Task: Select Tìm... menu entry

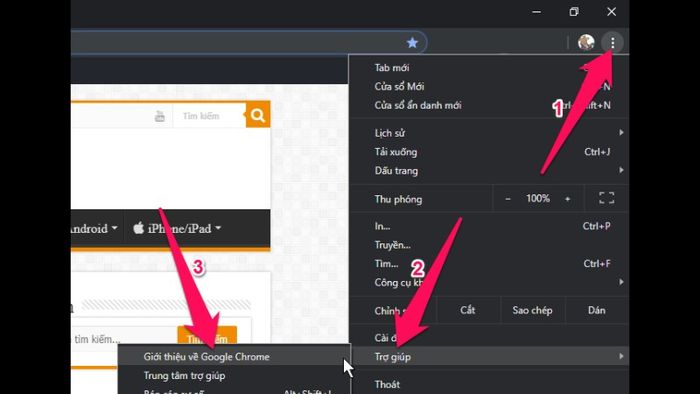Action: (489, 264)
